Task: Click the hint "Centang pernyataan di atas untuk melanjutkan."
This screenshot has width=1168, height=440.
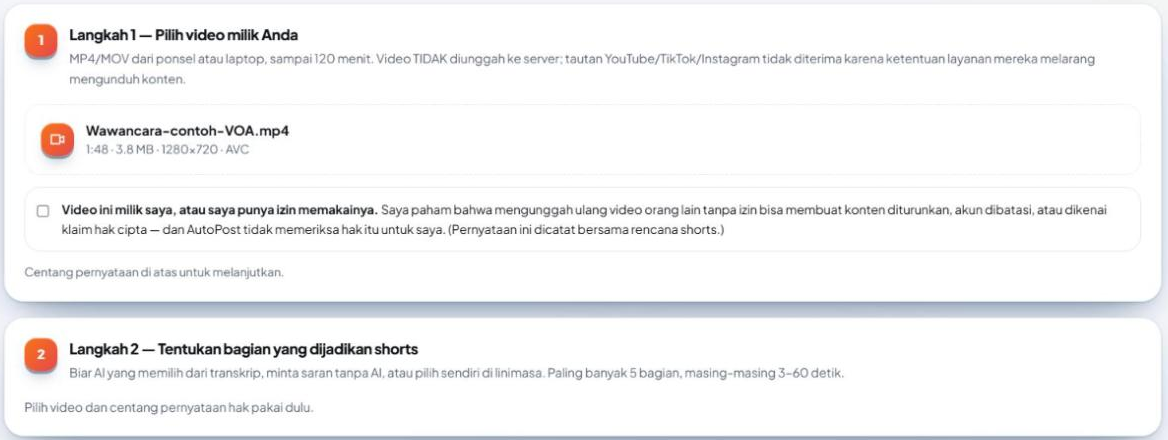Action: (x=154, y=272)
